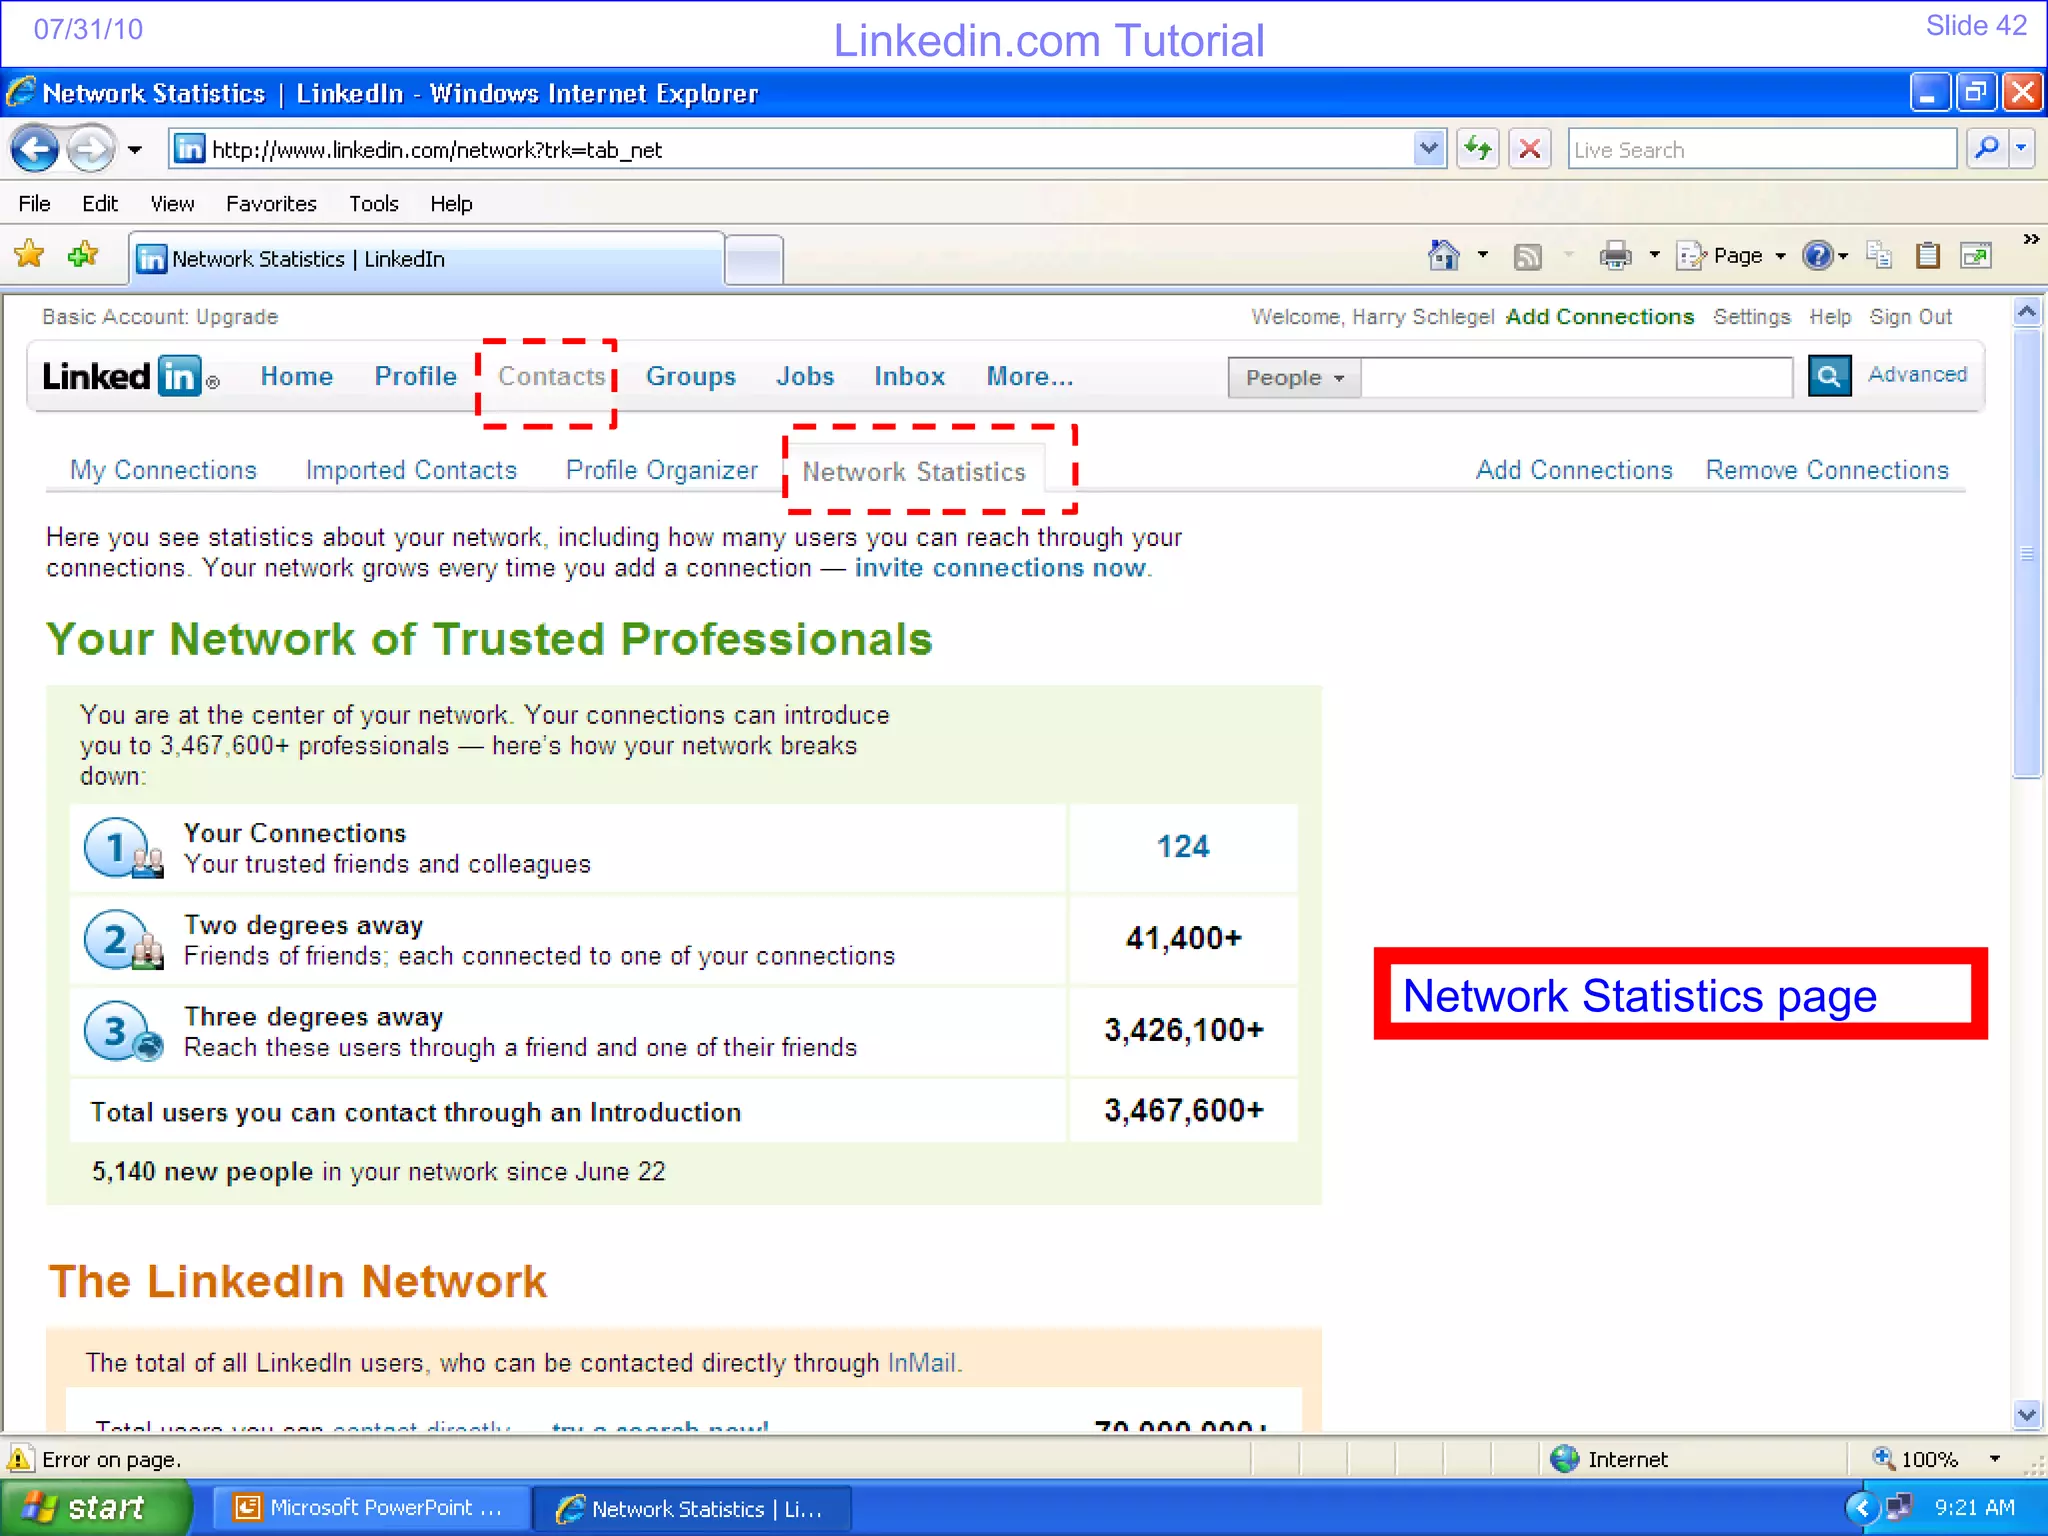Switch to Microsoft PowerPoint taskbar item
This screenshot has height=1536, width=2048.
(369, 1508)
